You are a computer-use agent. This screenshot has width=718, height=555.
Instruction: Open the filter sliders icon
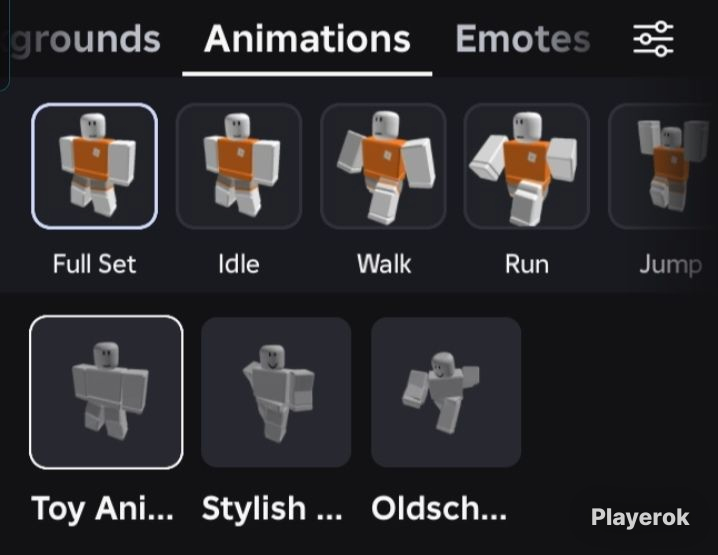point(653,39)
